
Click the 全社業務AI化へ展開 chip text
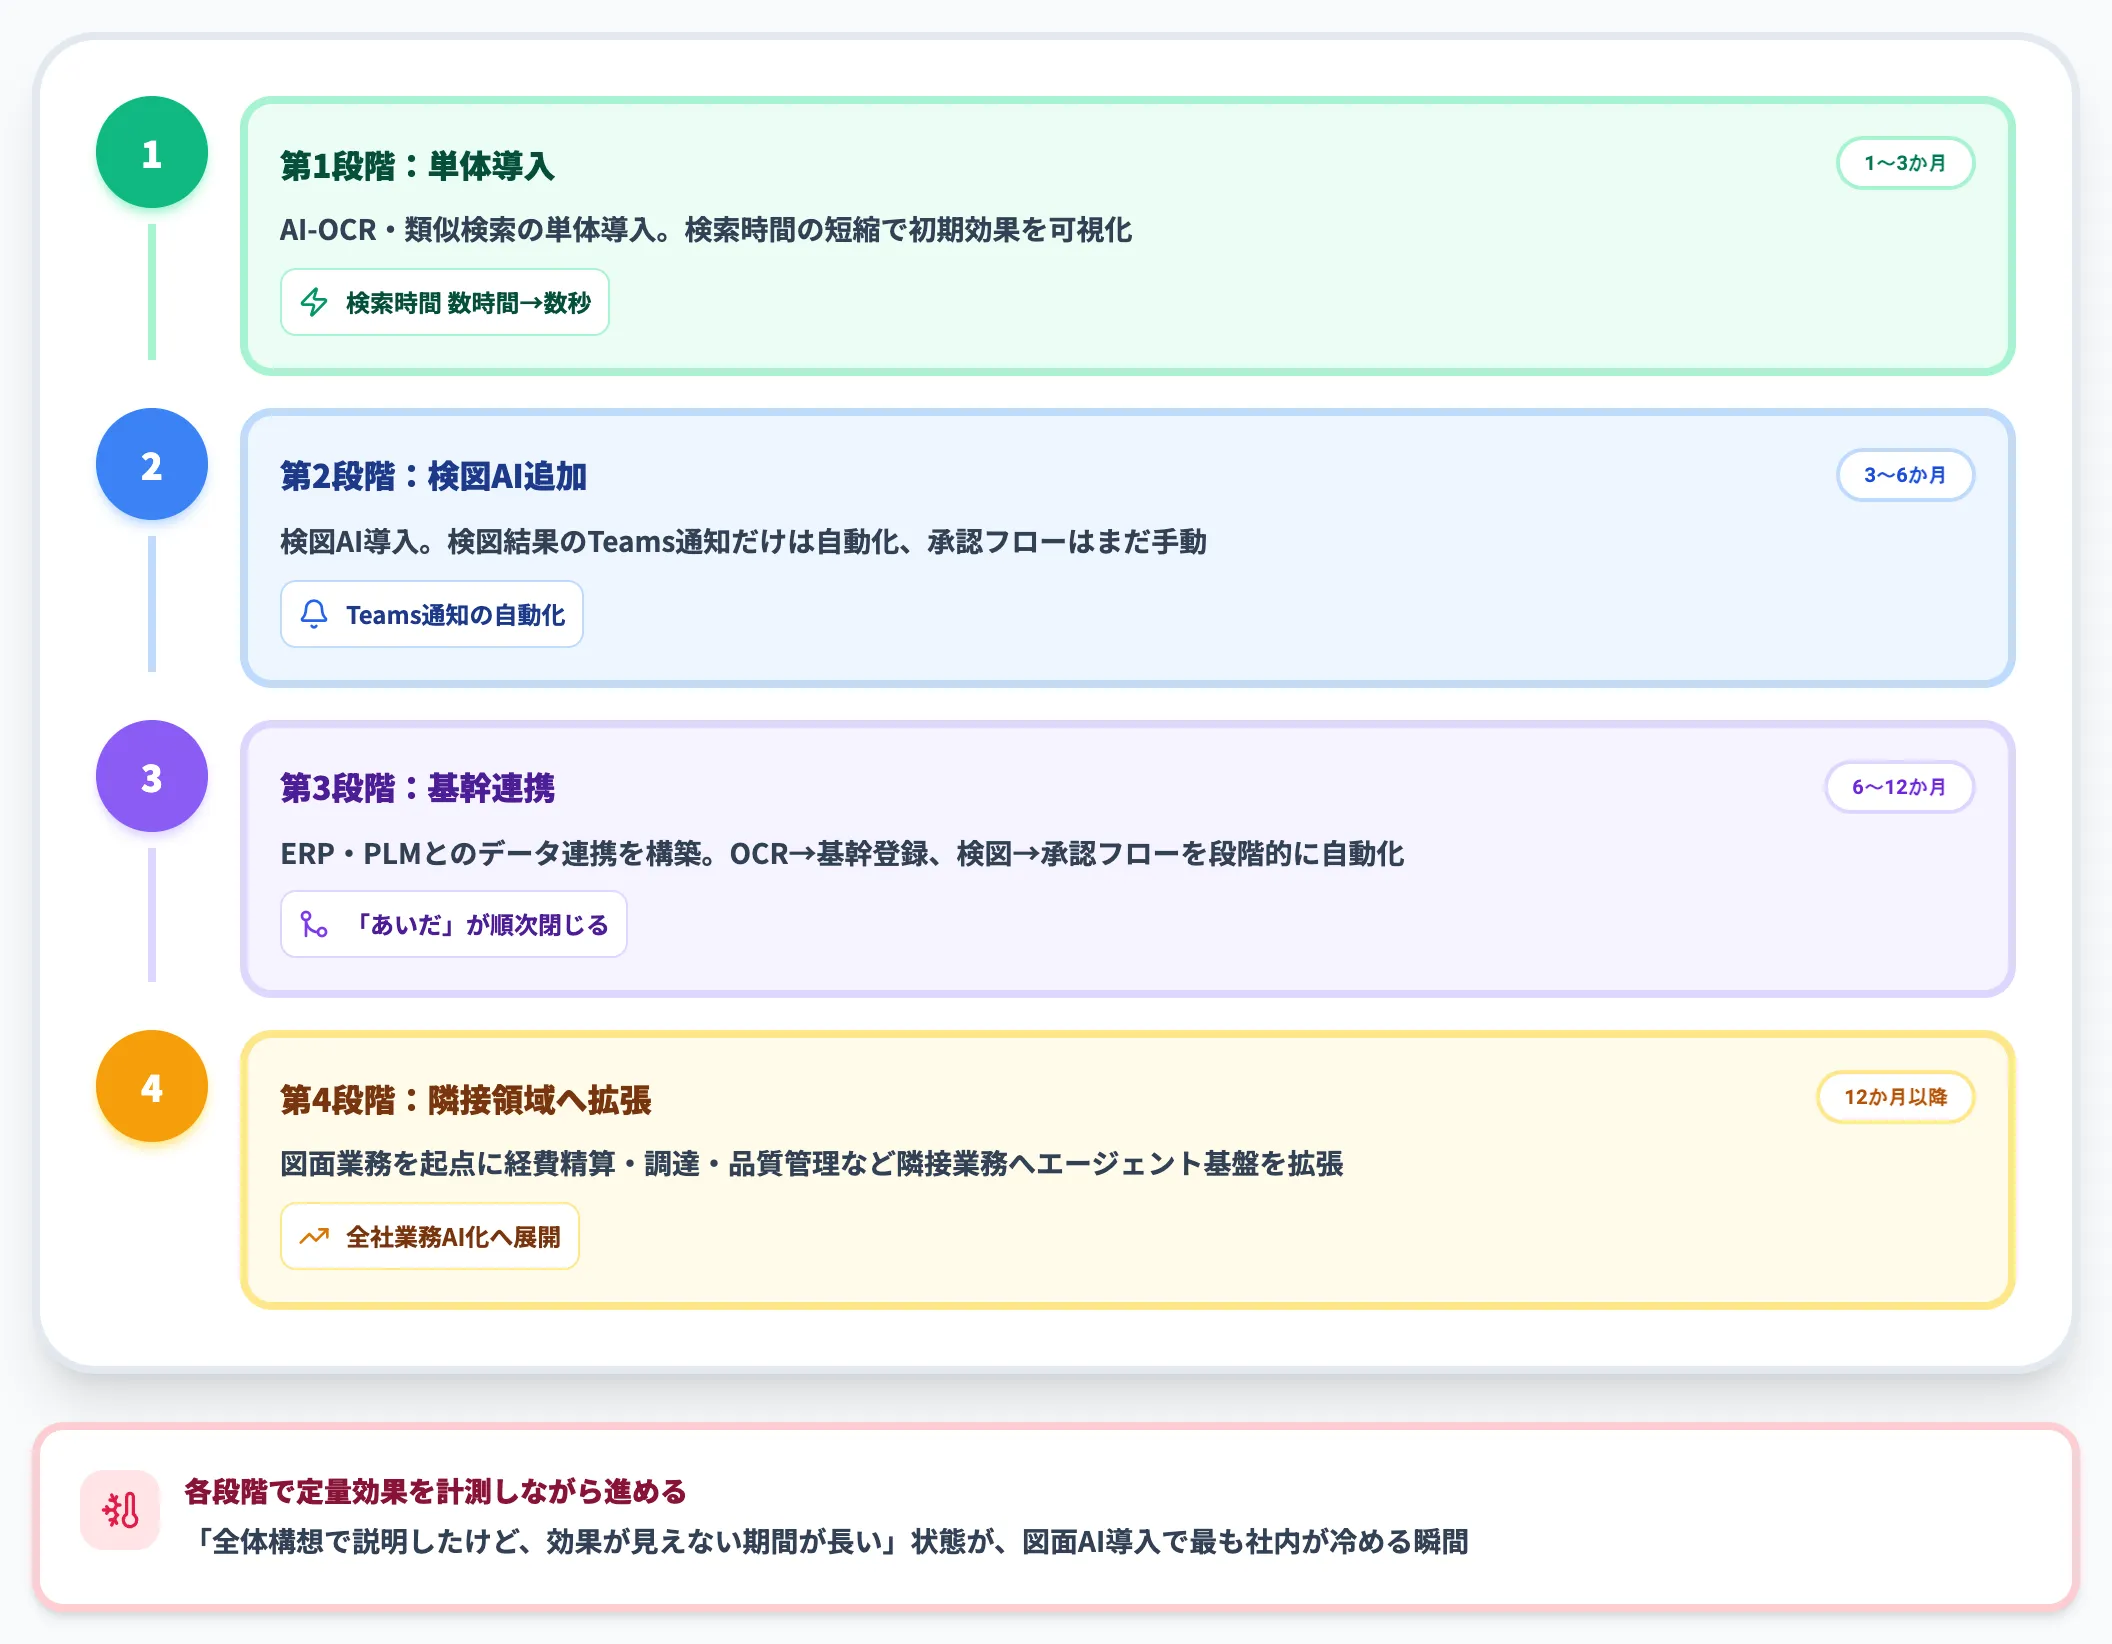tap(453, 1236)
